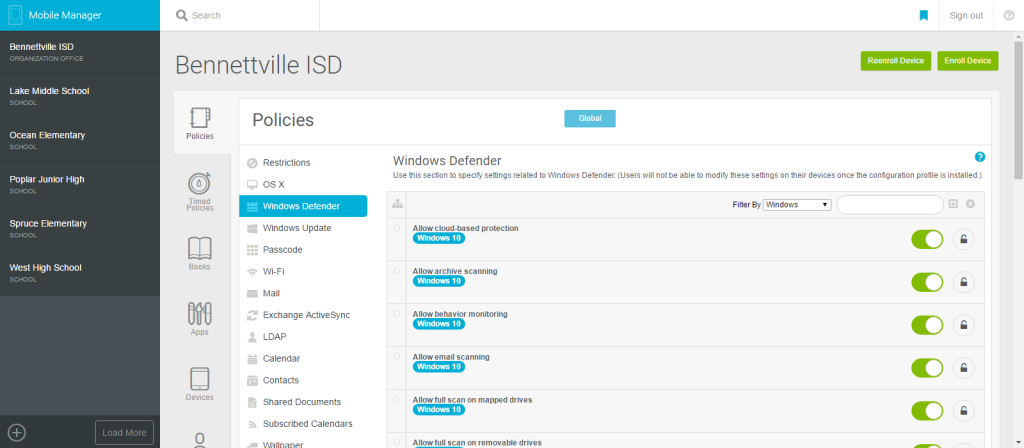Open the Apps section
This screenshot has height=448, width=1024.
click(x=200, y=319)
